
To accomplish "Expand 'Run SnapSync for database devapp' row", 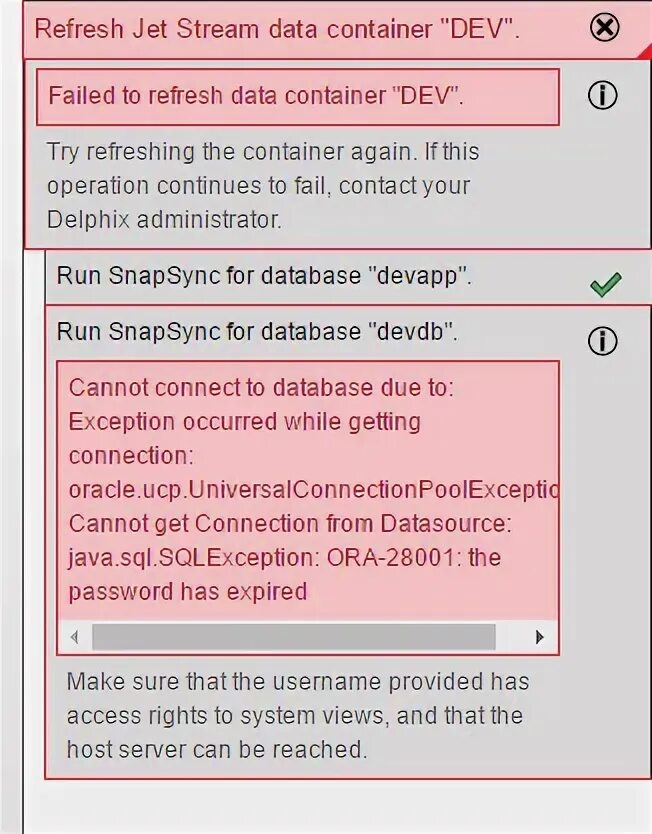I will coord(263,277).
